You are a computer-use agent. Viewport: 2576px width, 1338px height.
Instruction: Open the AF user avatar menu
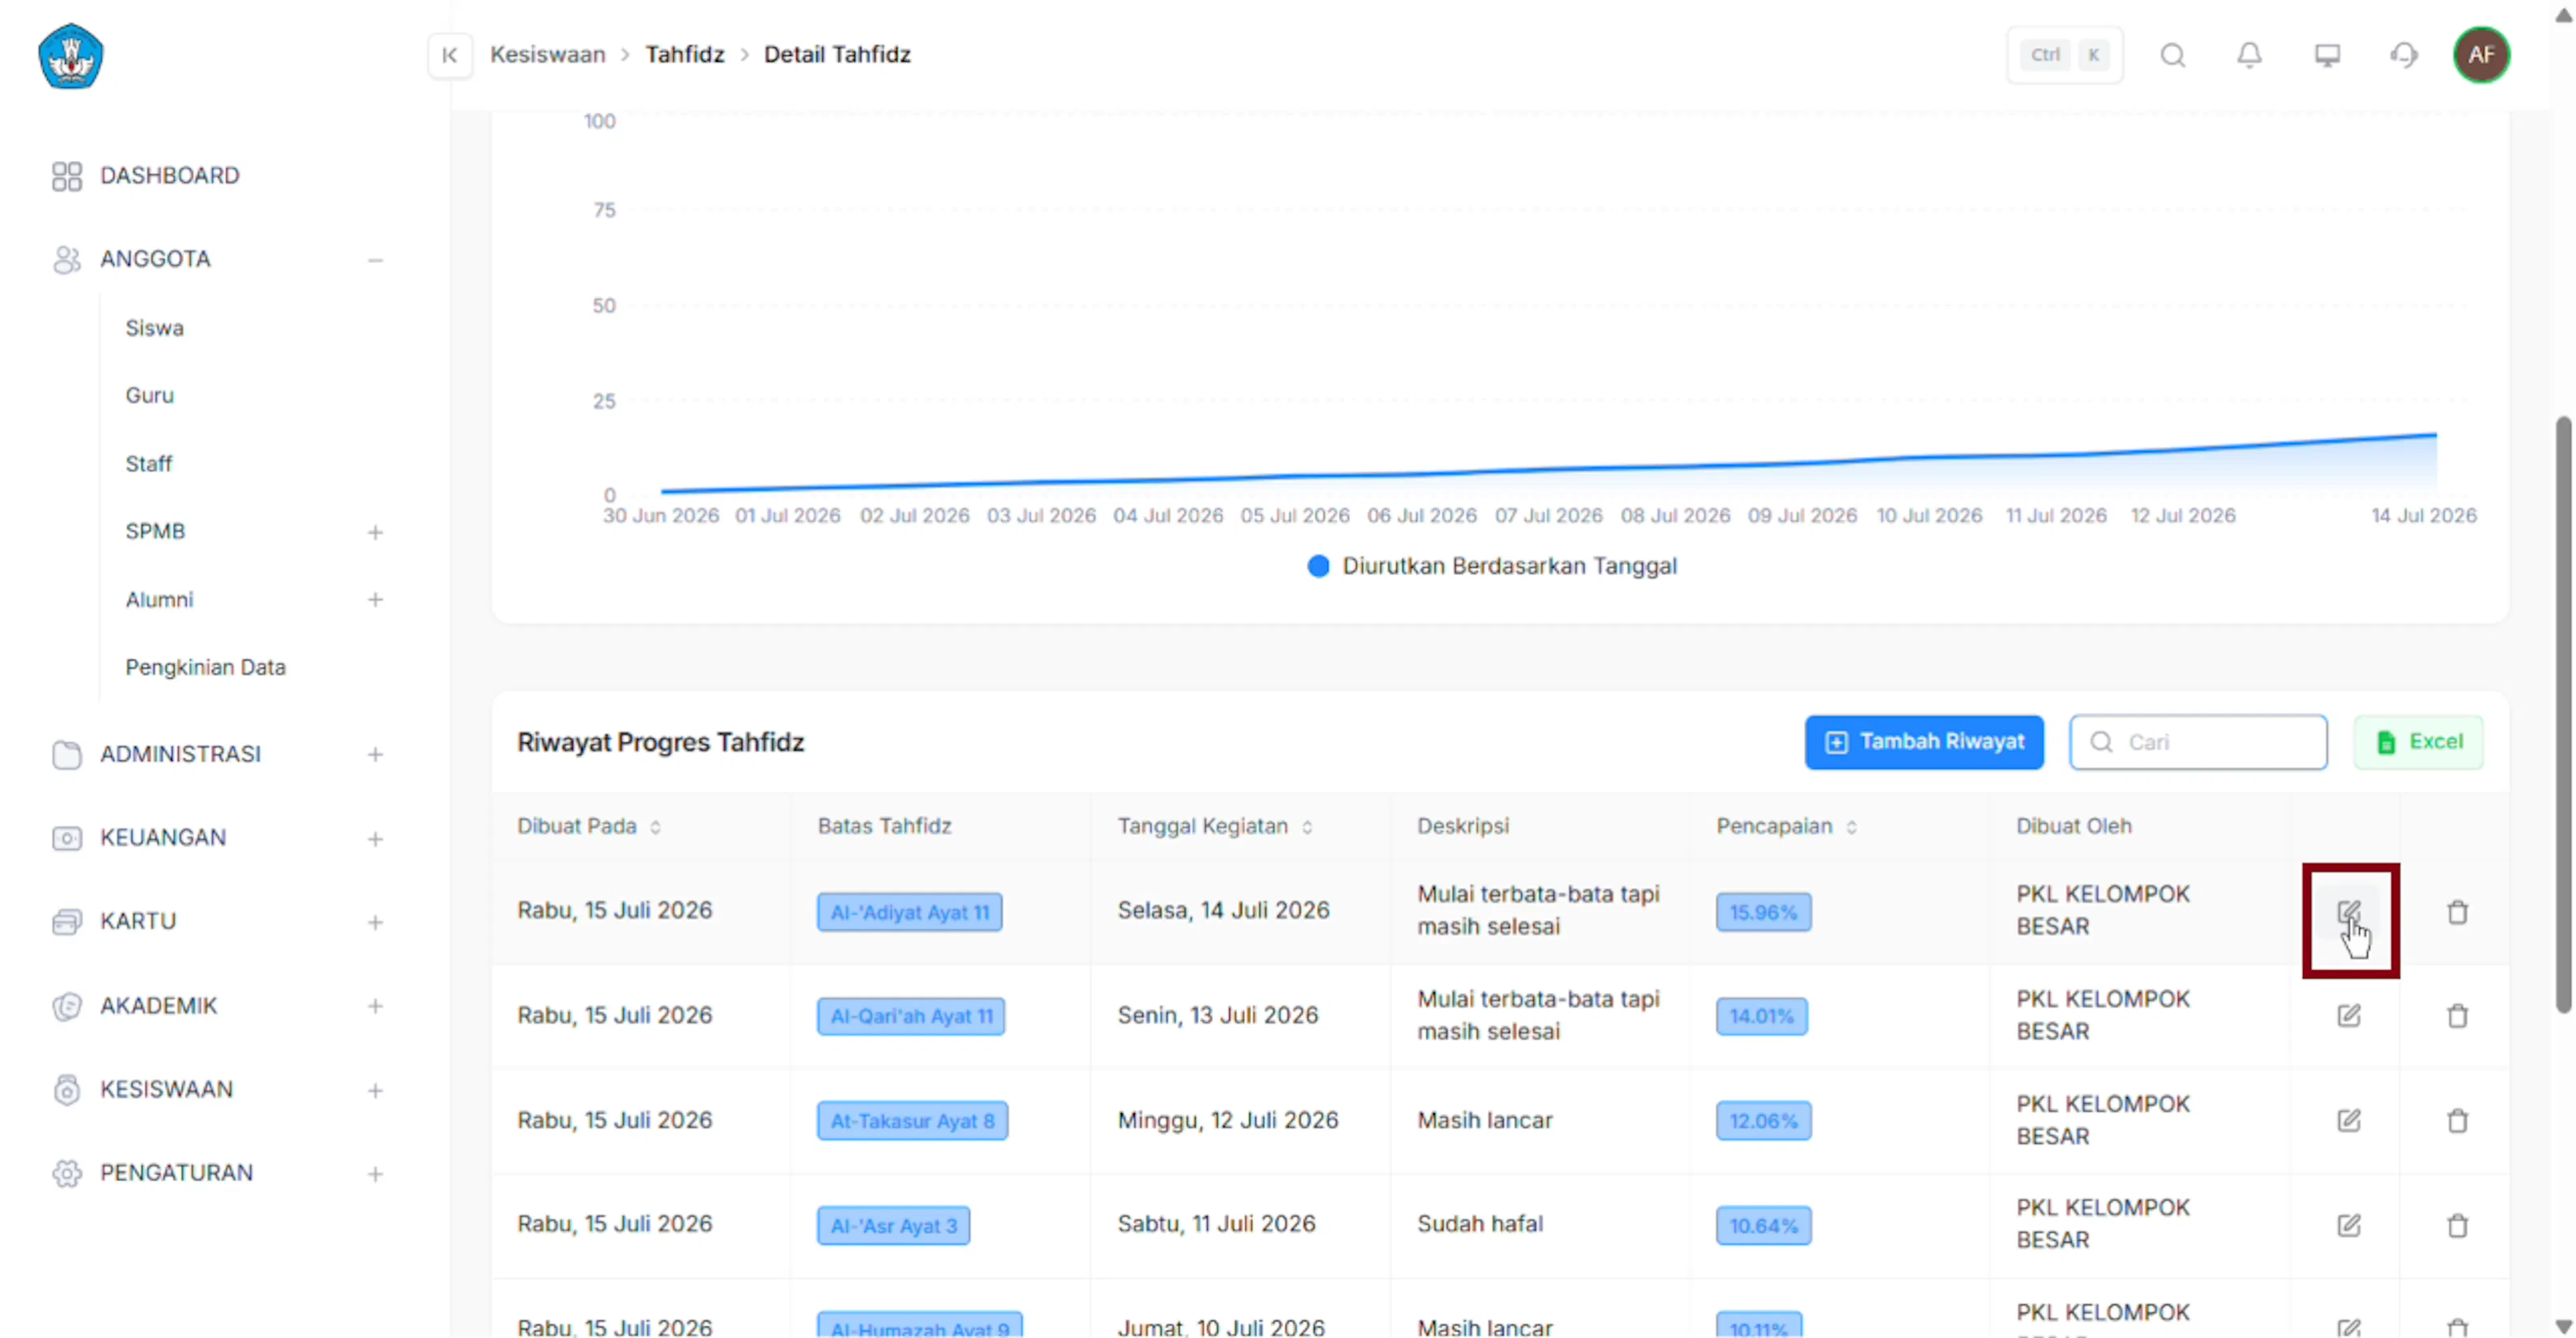(2481, 55)
